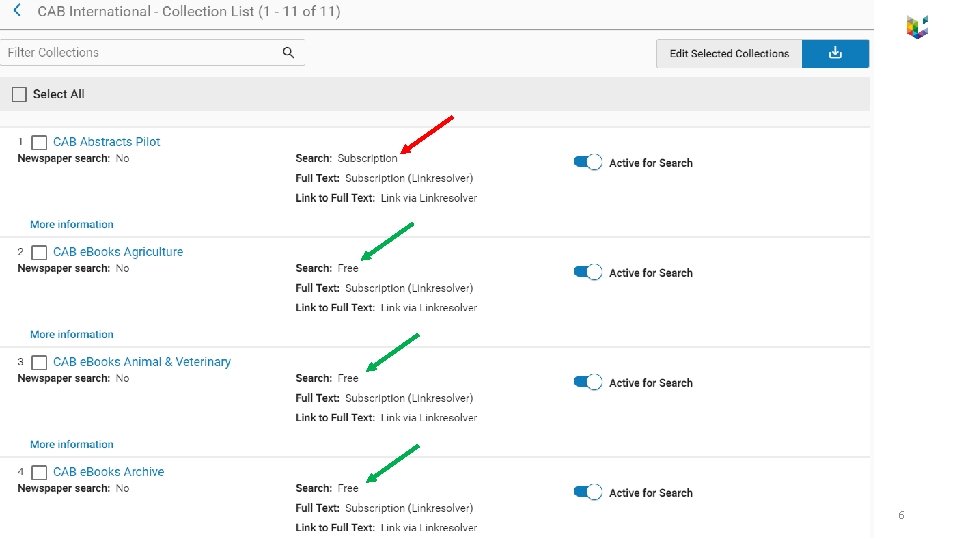Click the page title CAB International - Collection List
960x540 pixels.
(189, 11)
